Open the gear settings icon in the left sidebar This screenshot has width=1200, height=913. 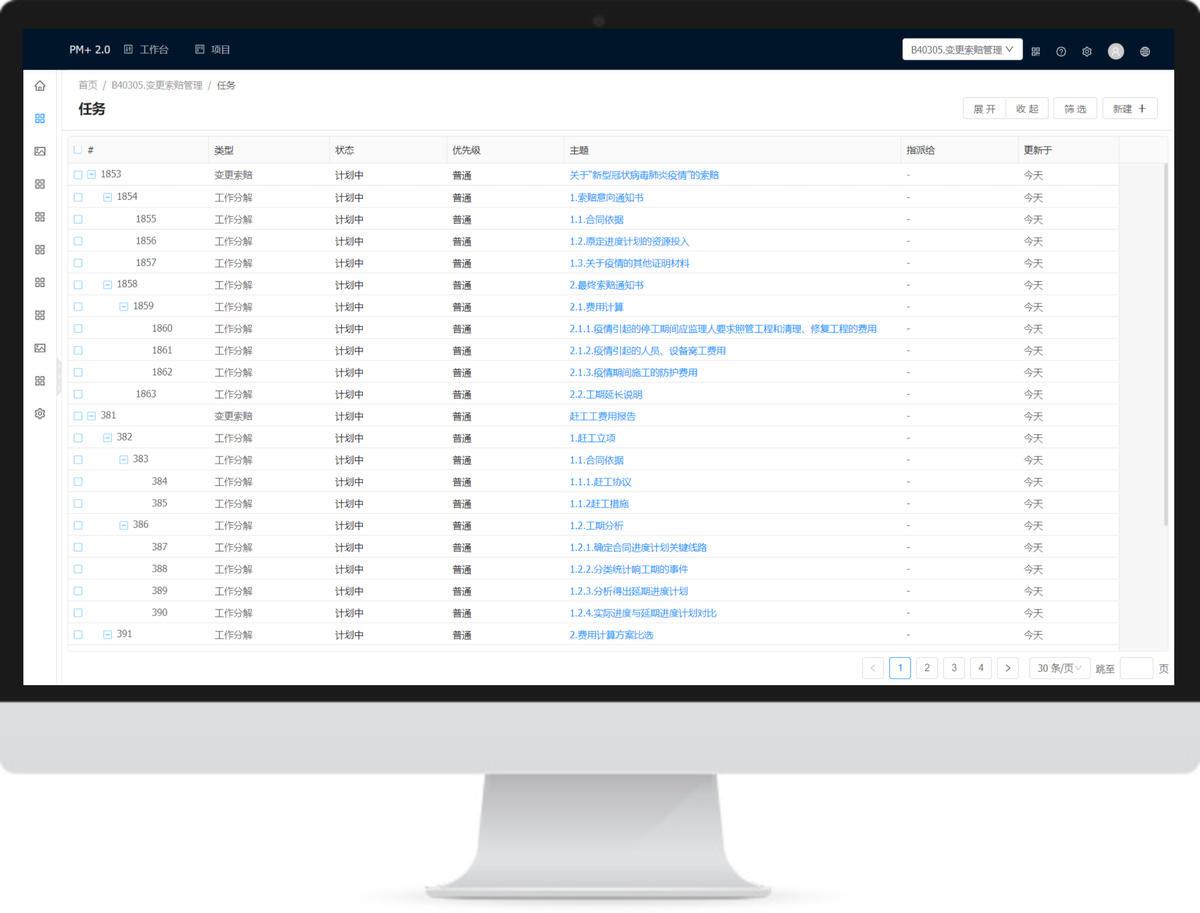coord(40,413)
